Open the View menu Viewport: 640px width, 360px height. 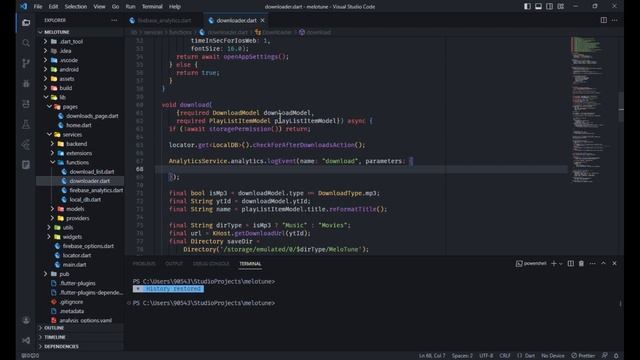point(99,7)
